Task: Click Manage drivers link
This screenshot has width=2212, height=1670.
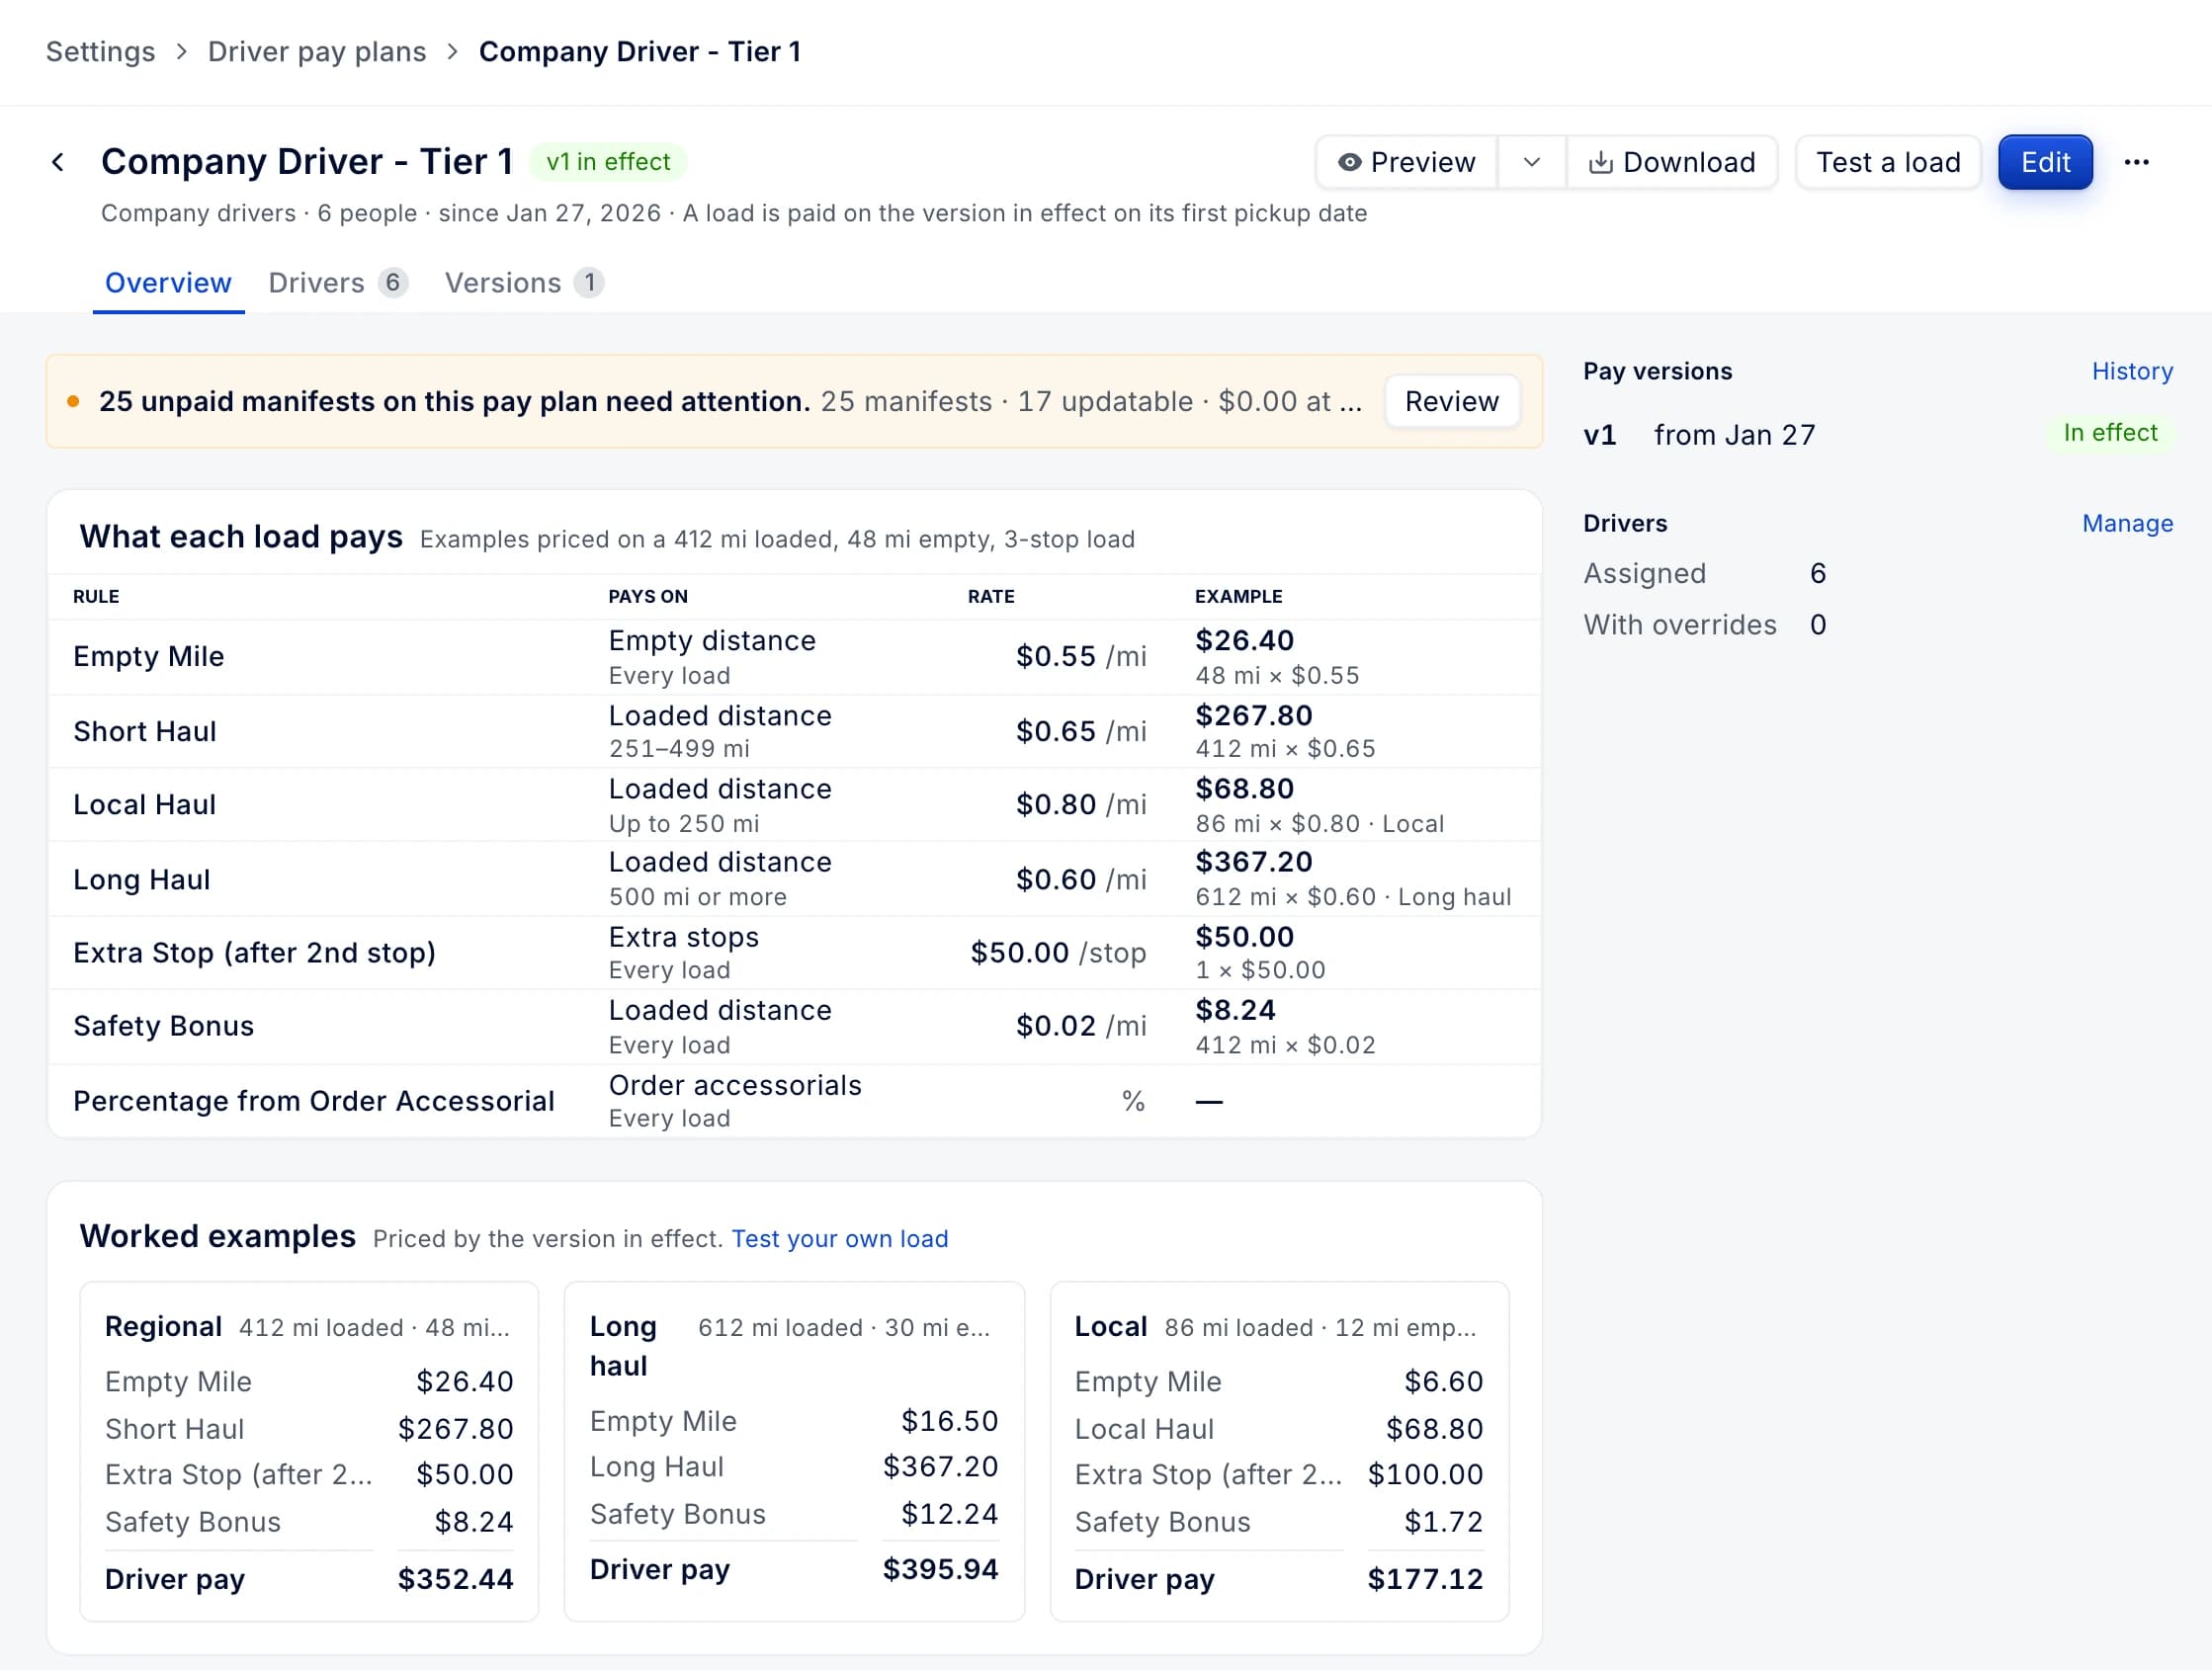Action: click(2127, 523)
